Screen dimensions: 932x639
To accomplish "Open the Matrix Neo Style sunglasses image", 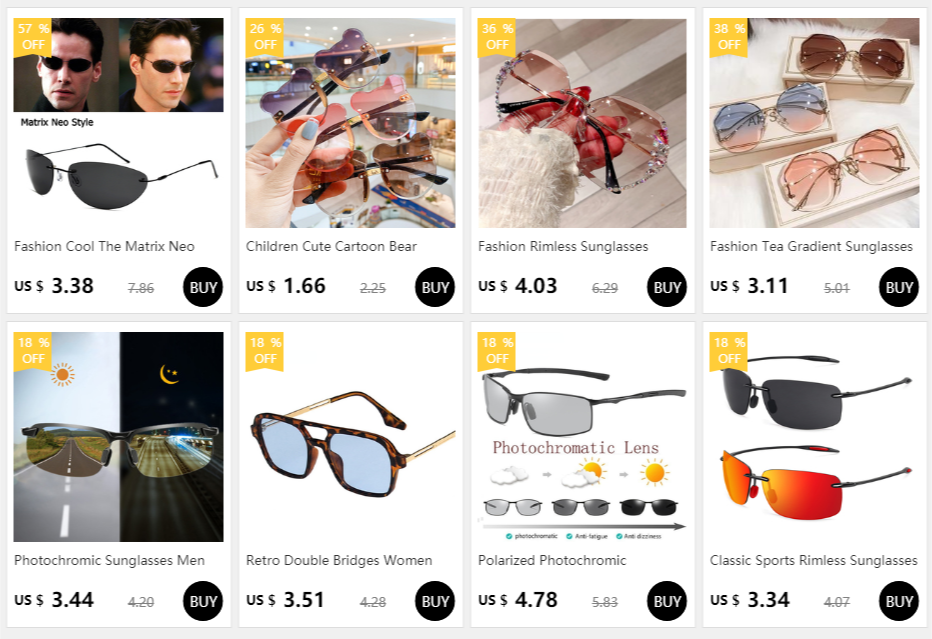I will pos(118,122).
